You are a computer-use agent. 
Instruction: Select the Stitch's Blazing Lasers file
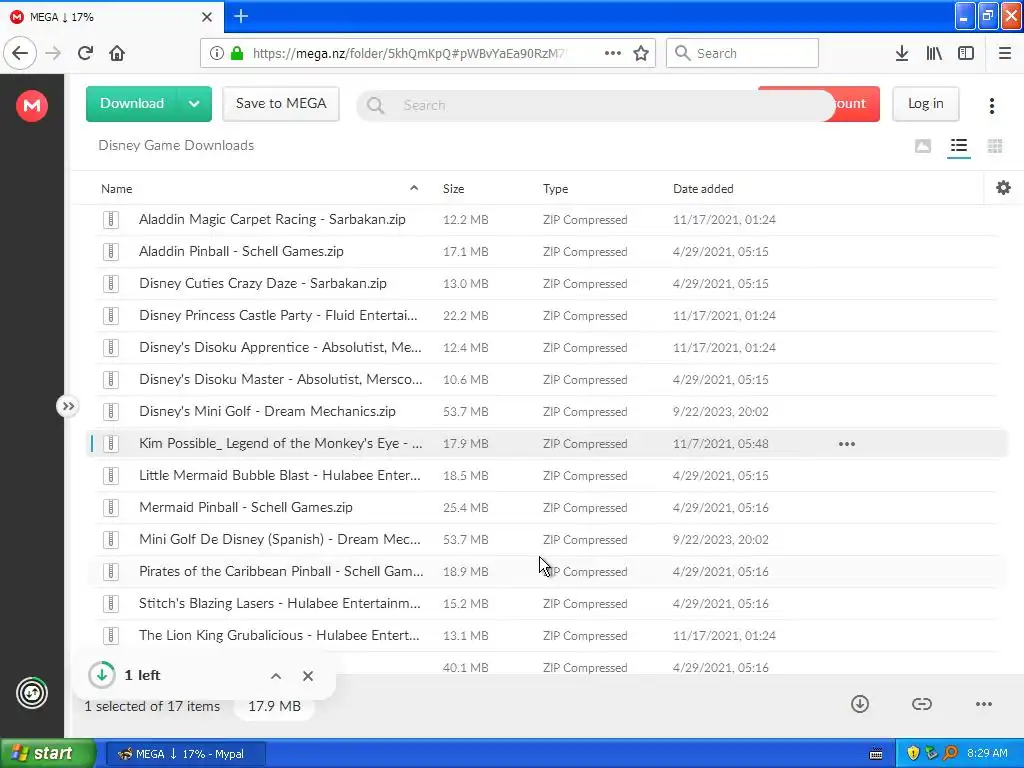545,603
